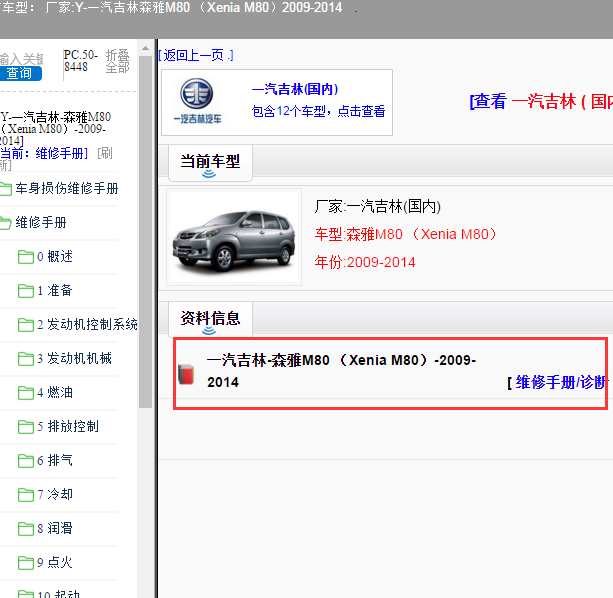Click the Xenia M80 car thumbnail

click(234, 237)
